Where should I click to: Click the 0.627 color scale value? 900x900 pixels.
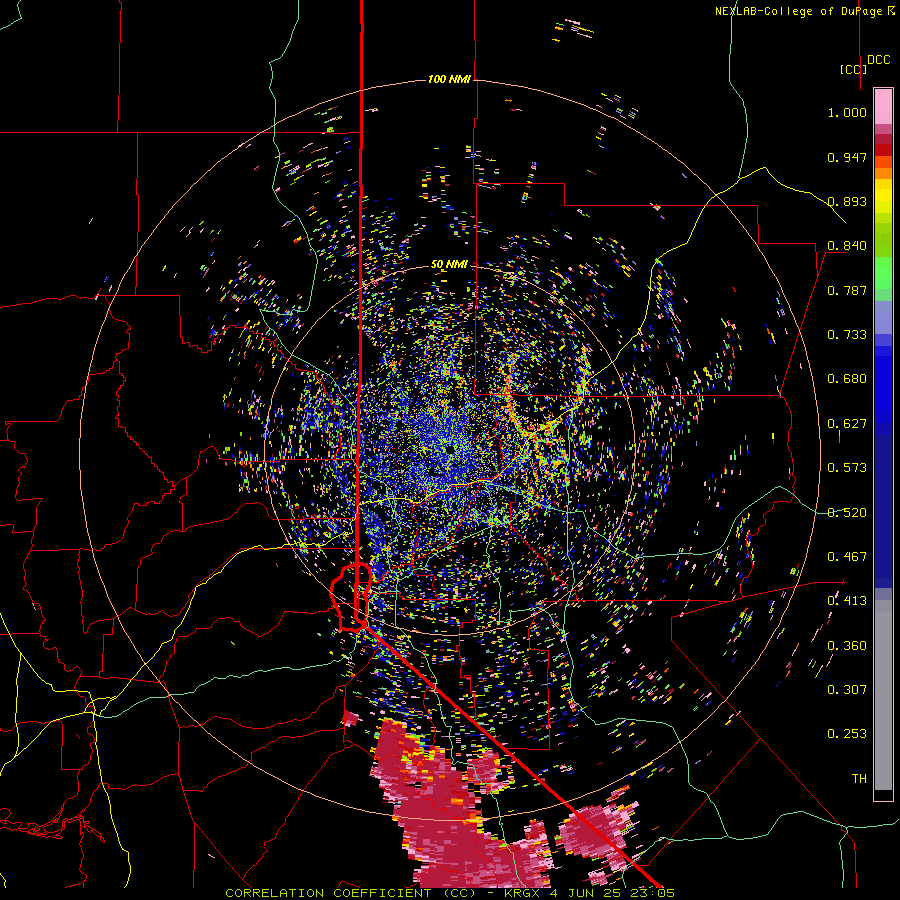[x=847, y=424]
